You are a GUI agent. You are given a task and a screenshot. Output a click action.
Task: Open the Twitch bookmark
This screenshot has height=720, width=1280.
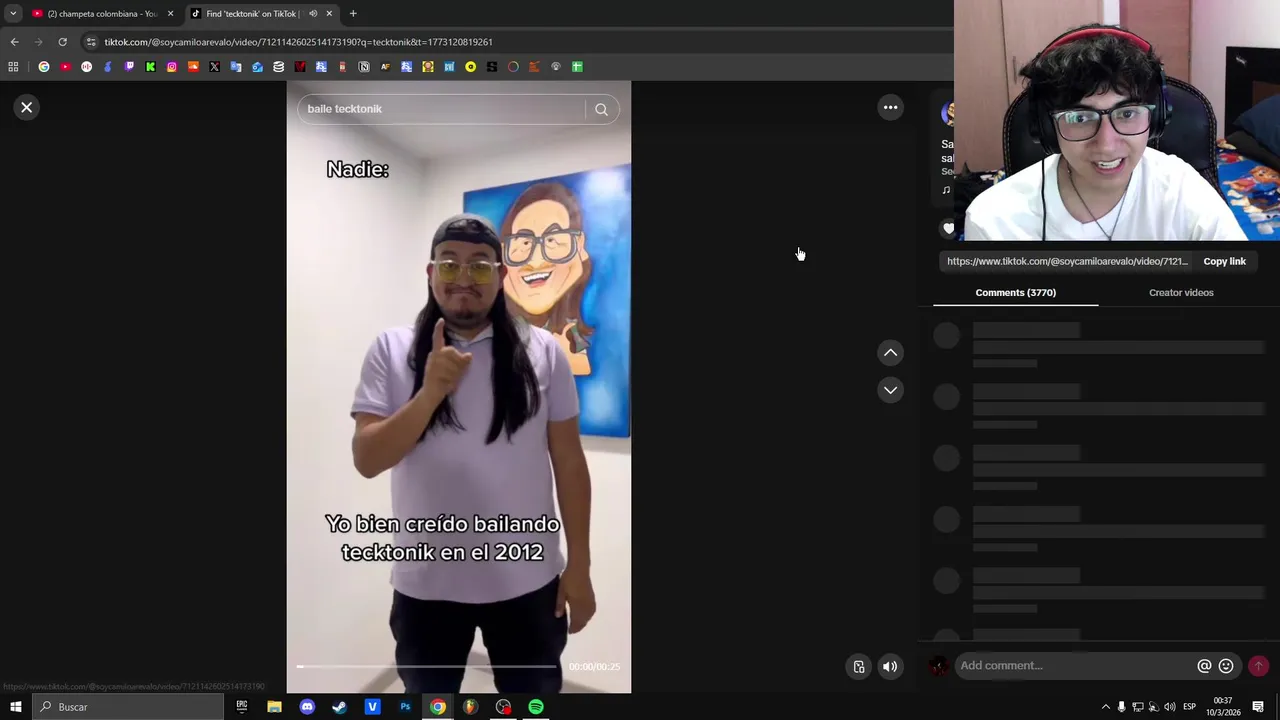coord(129,67)
